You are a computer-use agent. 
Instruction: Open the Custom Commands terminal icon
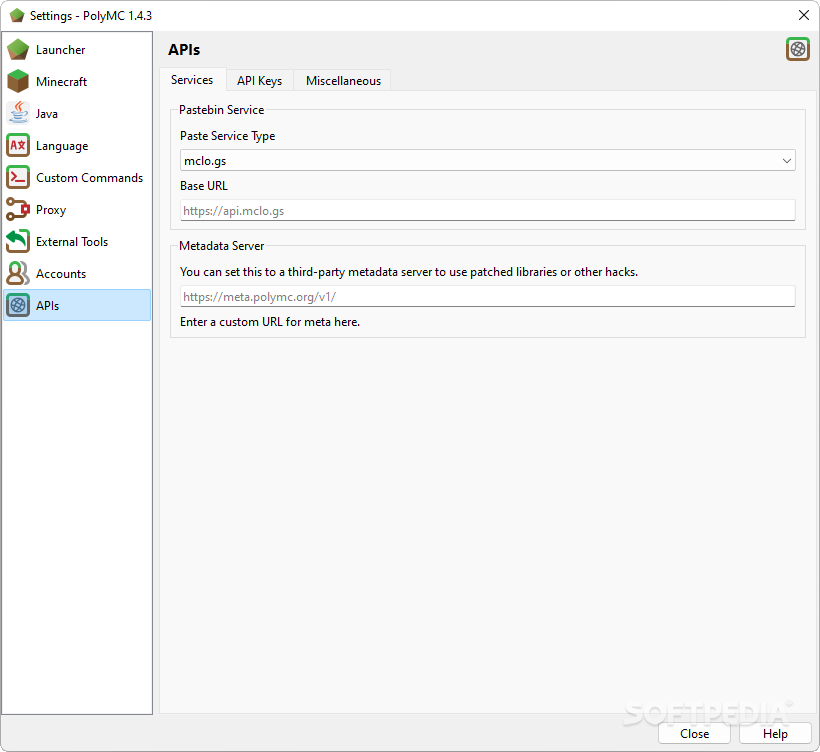(18, 178)
